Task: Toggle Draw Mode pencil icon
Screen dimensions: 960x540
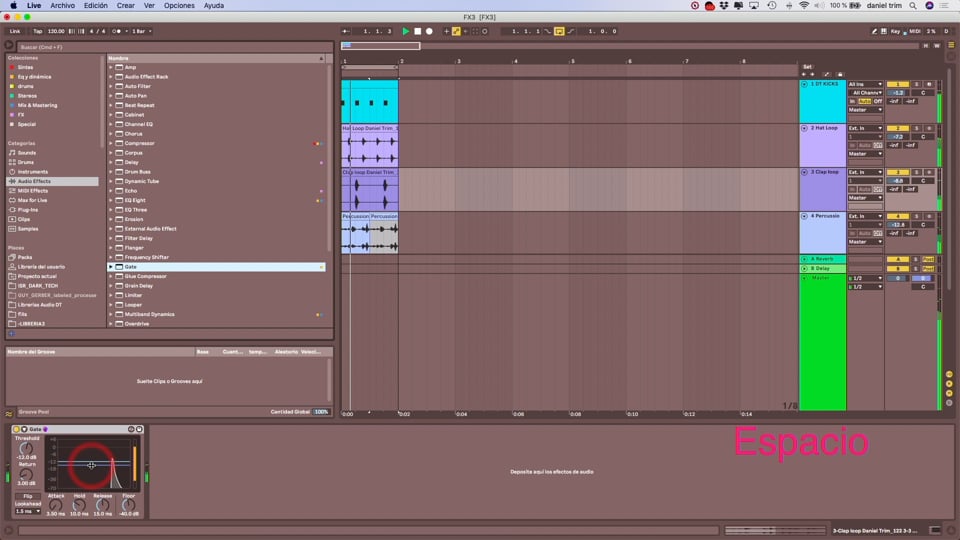Action: [874, 31]
